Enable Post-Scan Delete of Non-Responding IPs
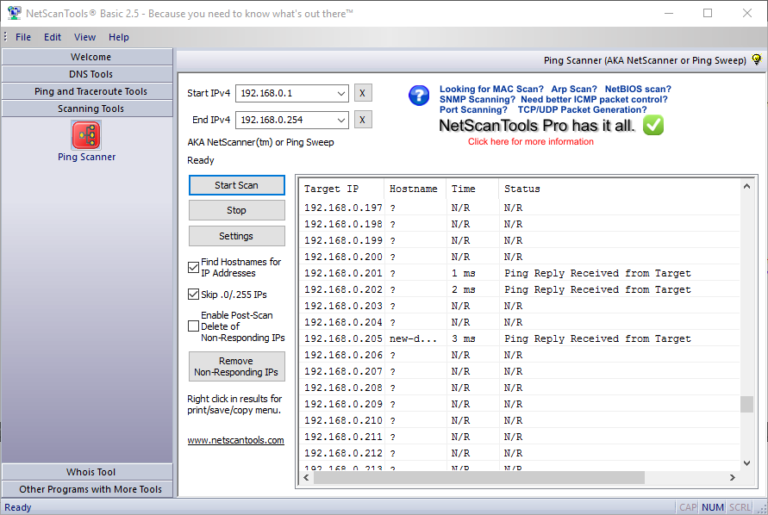 (x=194, y=325)
